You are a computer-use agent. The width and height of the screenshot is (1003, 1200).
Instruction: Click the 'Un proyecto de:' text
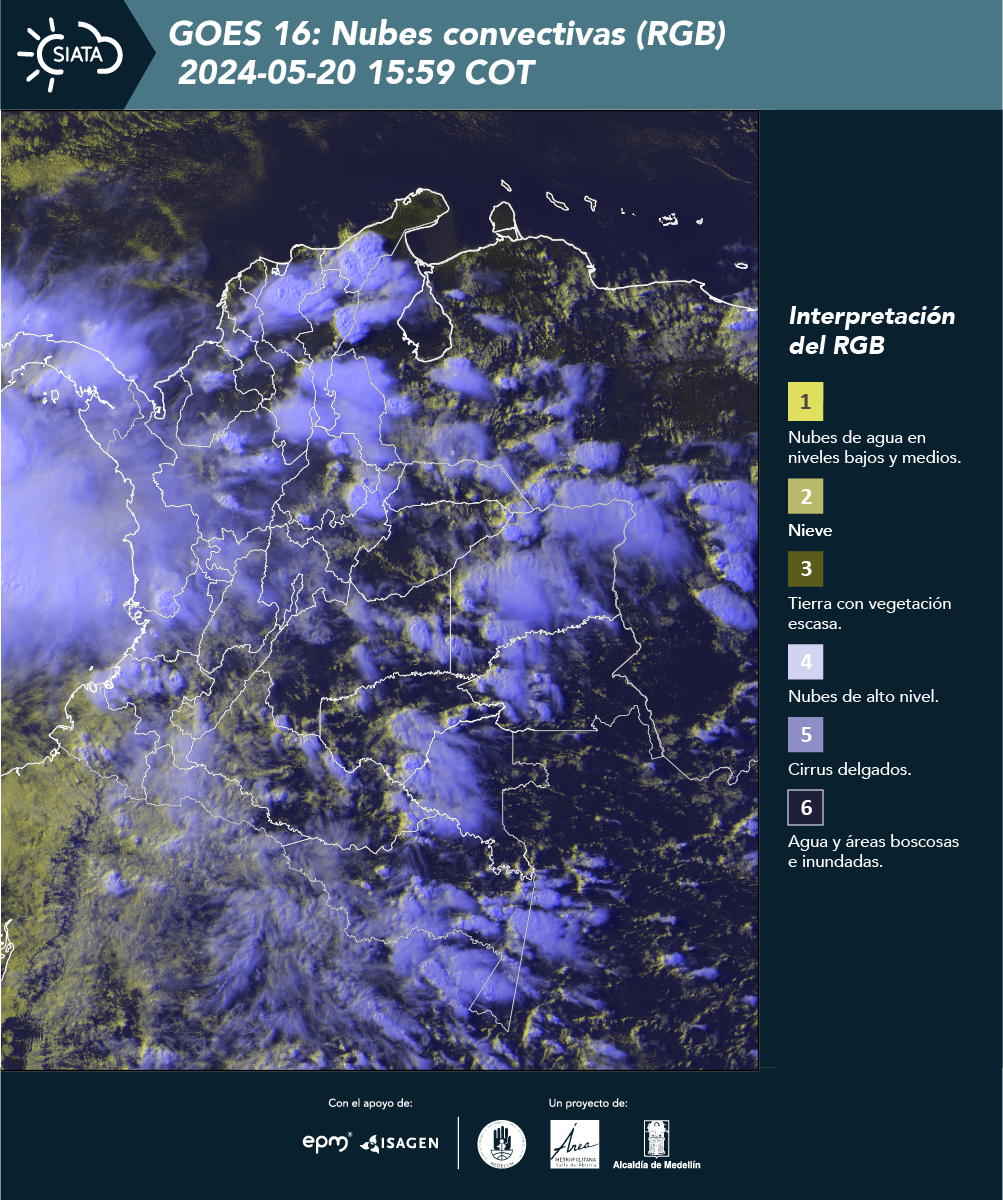pos(588,1103)
